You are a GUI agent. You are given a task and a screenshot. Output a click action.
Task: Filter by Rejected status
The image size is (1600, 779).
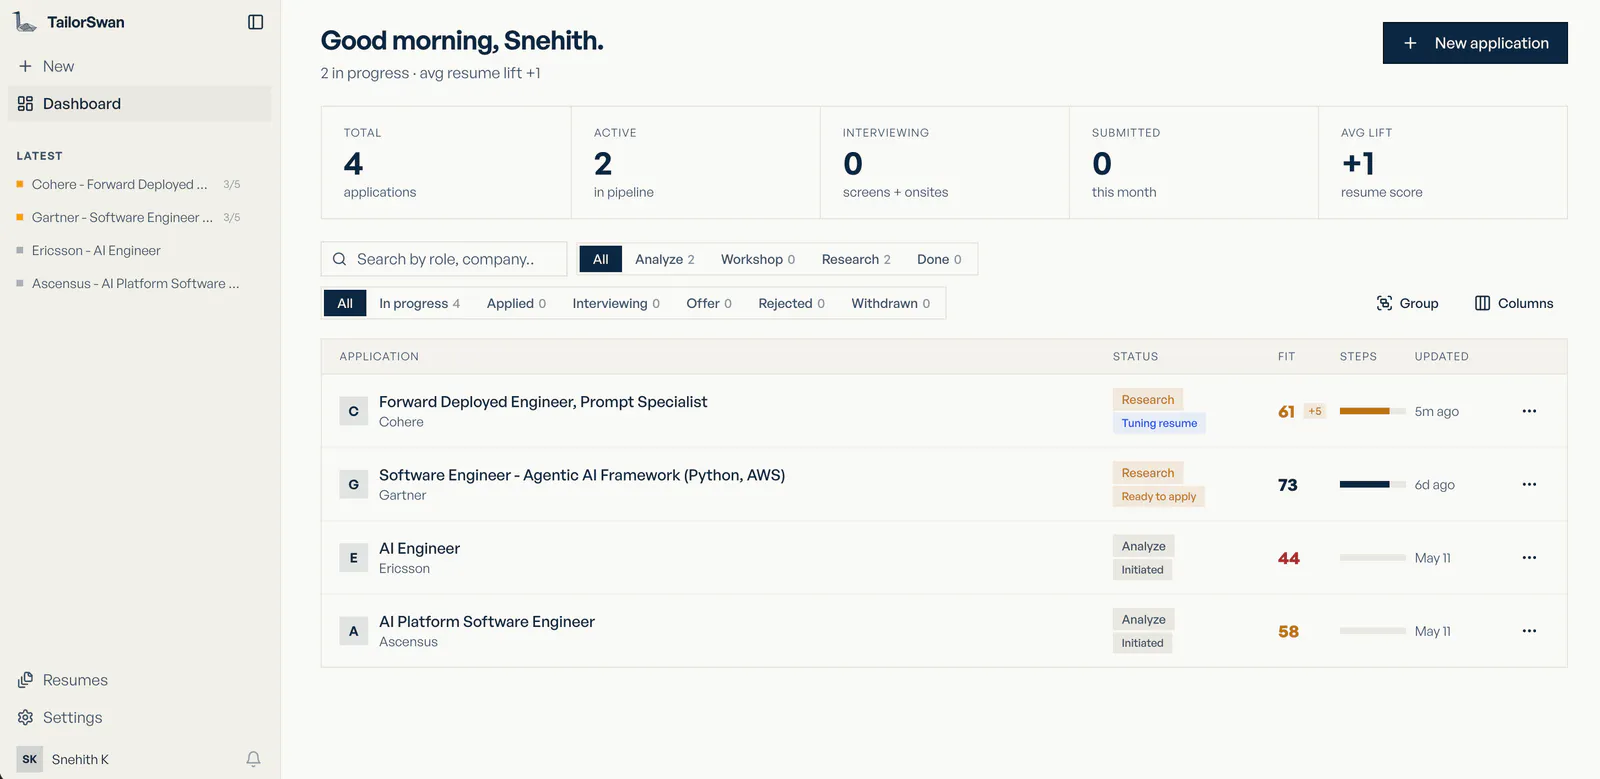(792, 303)
